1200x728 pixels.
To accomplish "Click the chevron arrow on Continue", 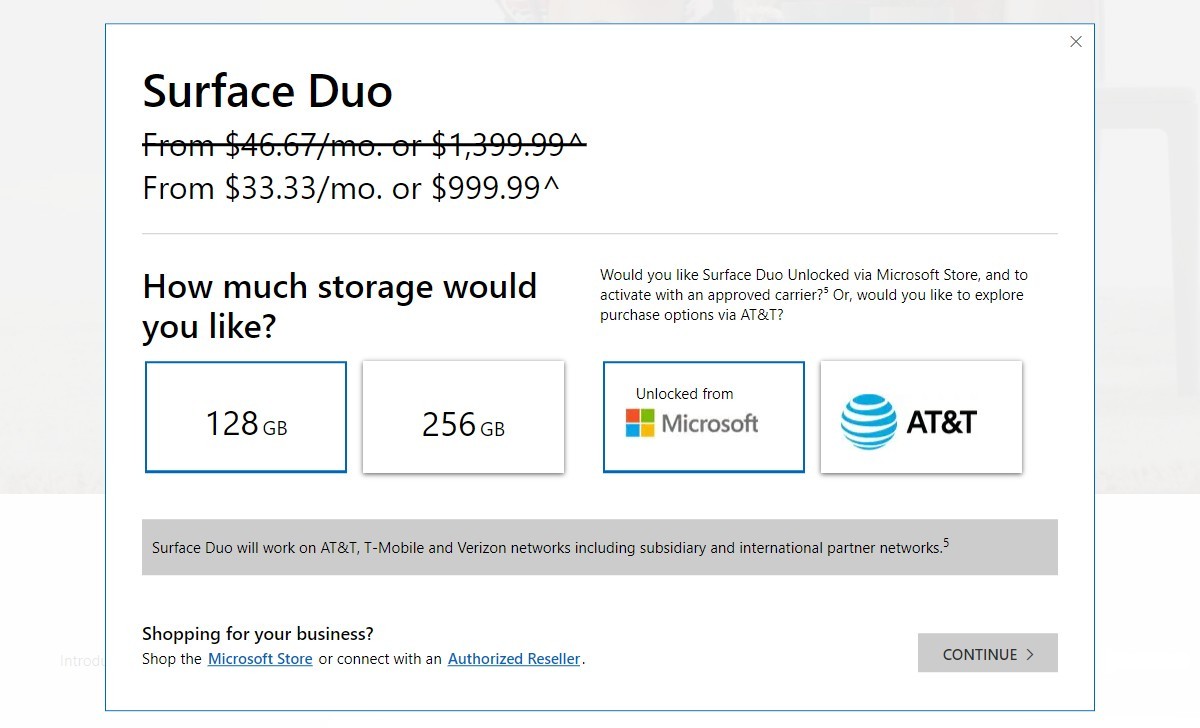I will pos(1030,655).
